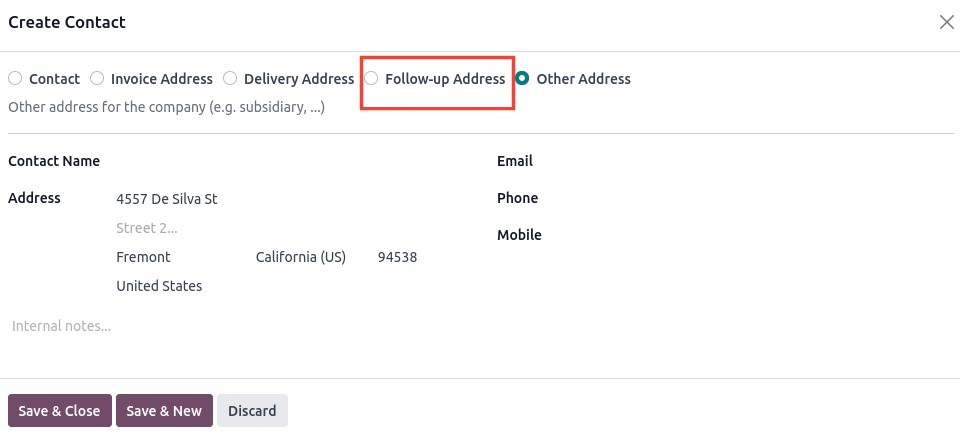Screen dimensions: 960x436
Task: Click the Save & New button
Action: [x=164, y=410]
